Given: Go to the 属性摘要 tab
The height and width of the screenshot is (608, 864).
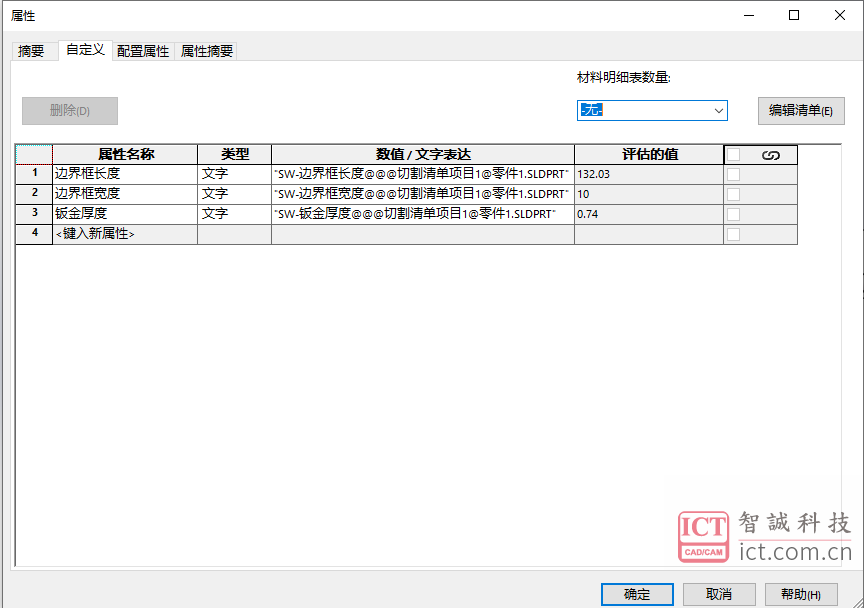Looking at the screenshot, I should coord(207,51).
